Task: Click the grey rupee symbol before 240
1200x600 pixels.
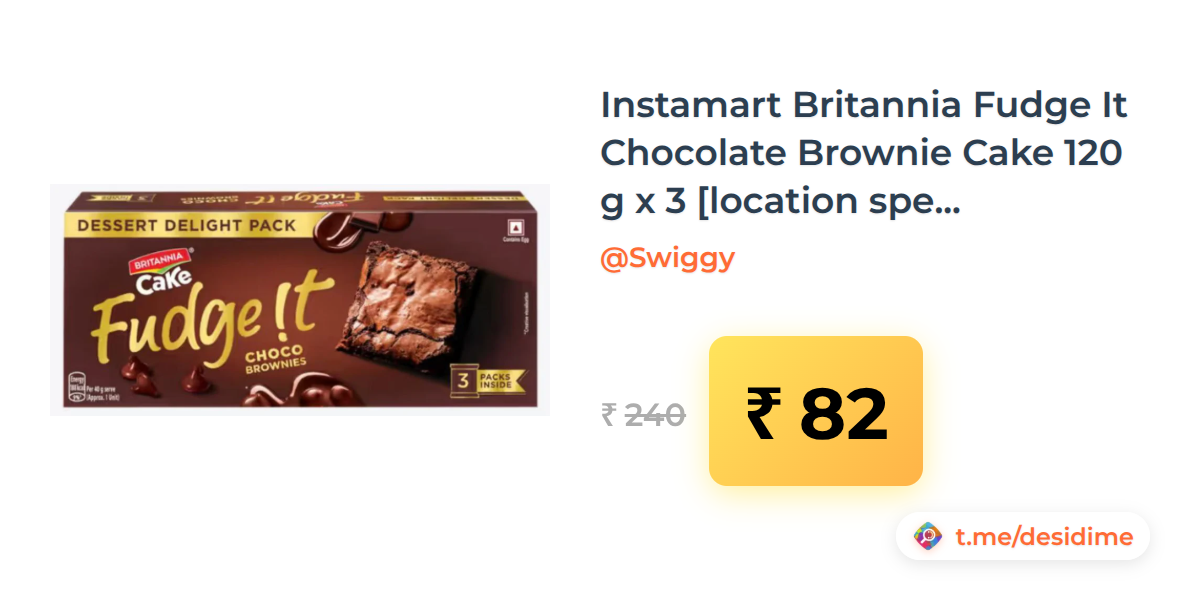Action: click(608, 415)
